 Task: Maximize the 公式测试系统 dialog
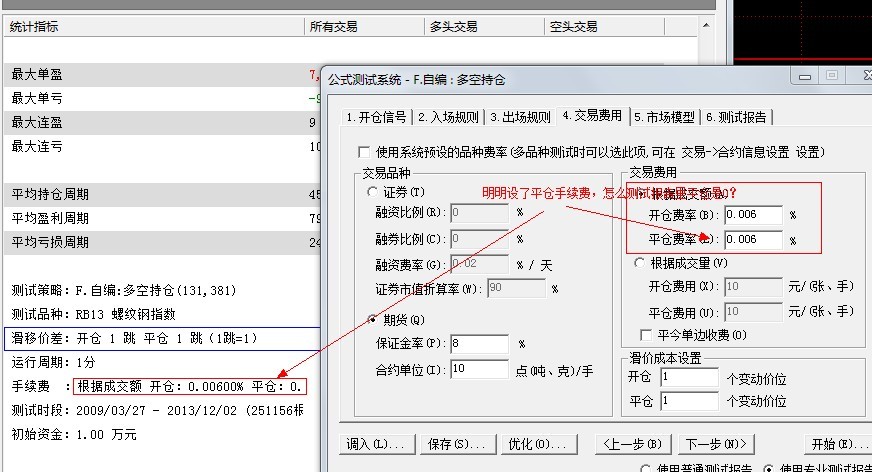[832, 76]
